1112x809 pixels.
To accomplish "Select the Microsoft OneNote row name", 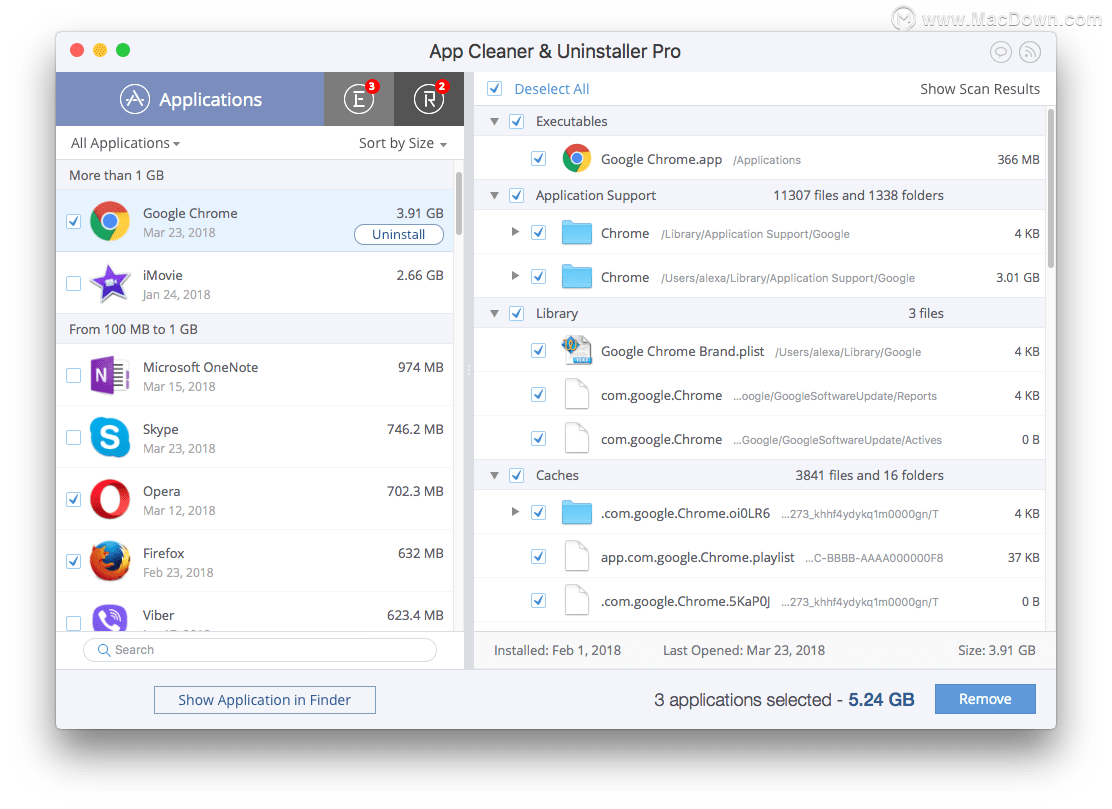I will (201, 367).
